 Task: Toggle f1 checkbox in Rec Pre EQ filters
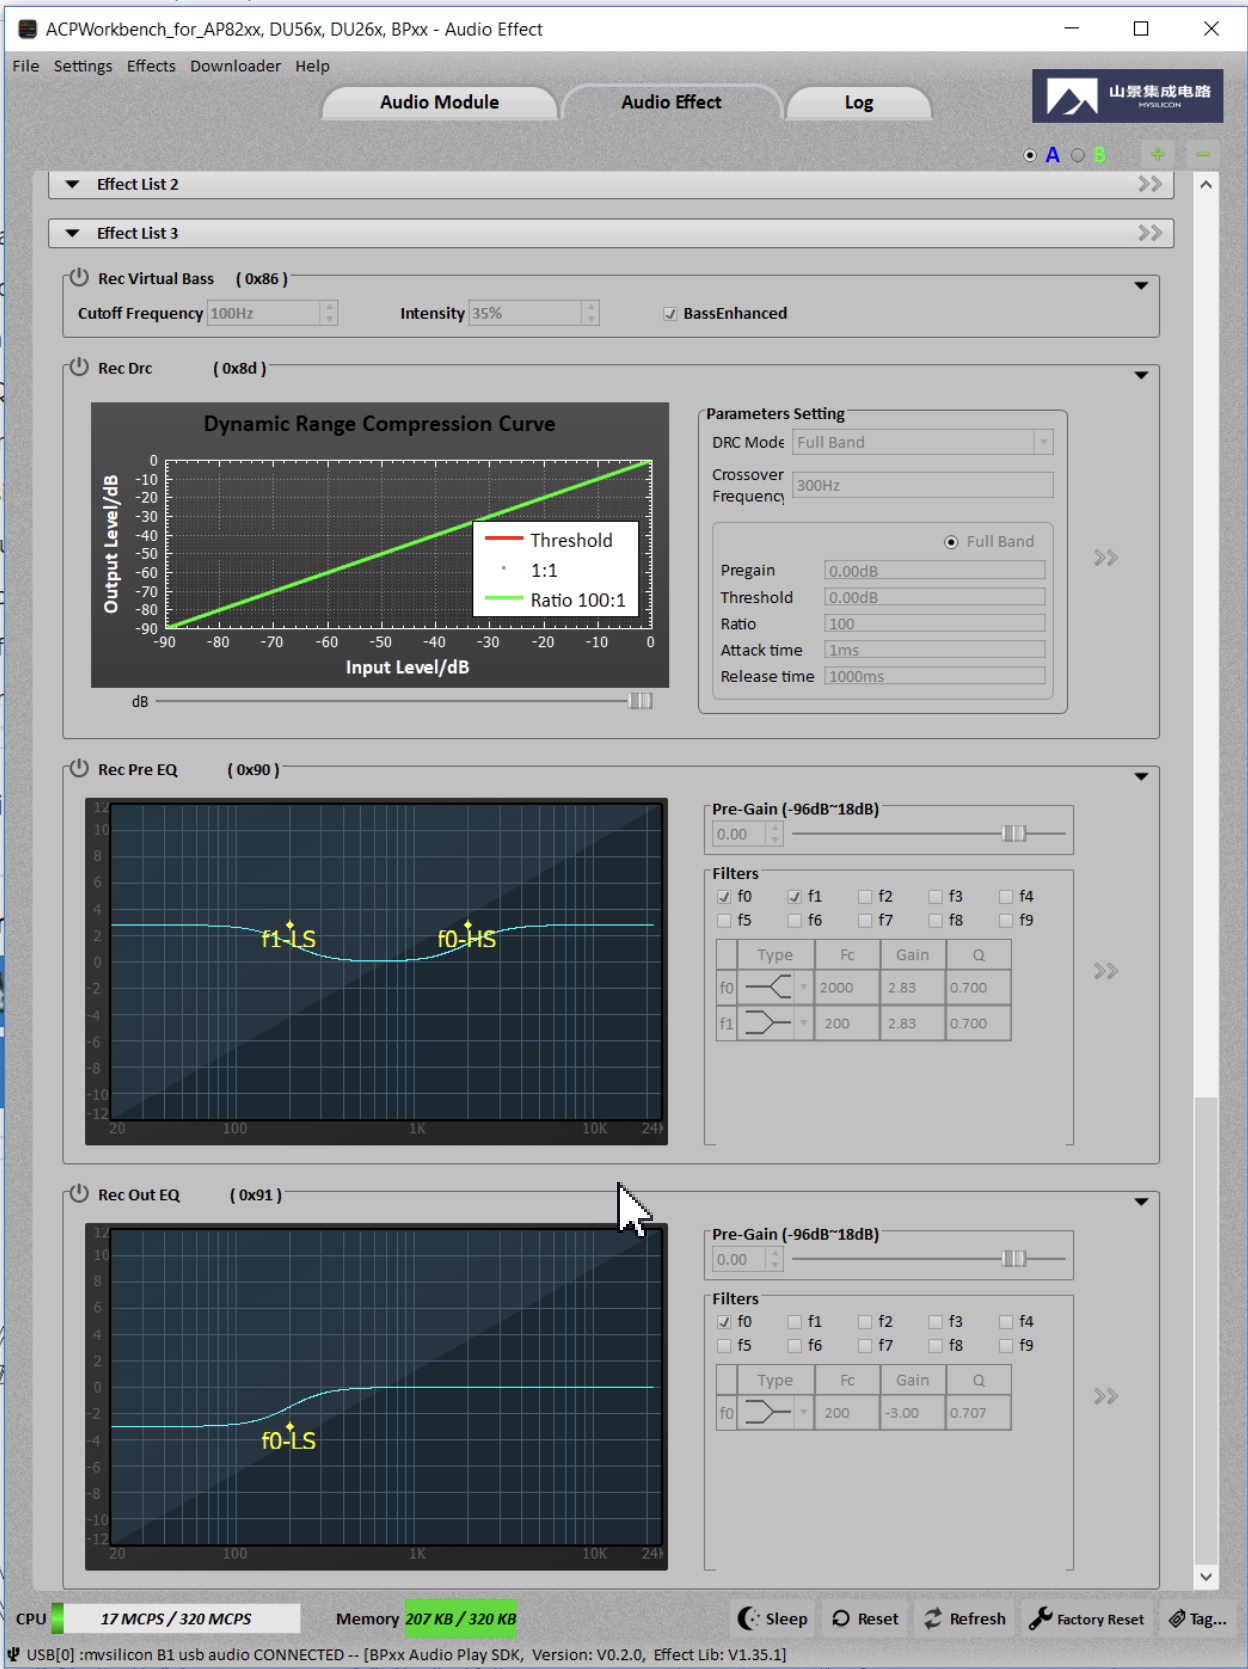coord(794,897)
